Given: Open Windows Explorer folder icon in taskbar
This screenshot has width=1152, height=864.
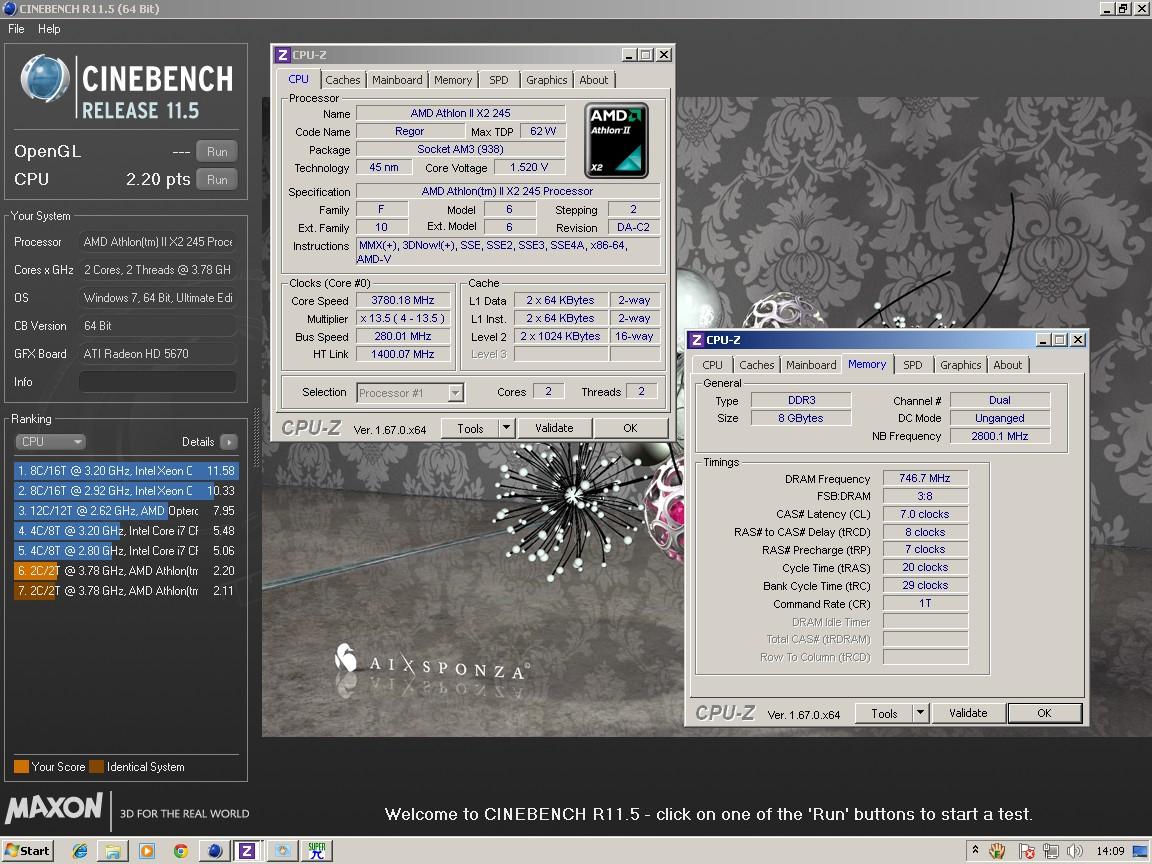Looking at the screenshot, I should 112,851.
